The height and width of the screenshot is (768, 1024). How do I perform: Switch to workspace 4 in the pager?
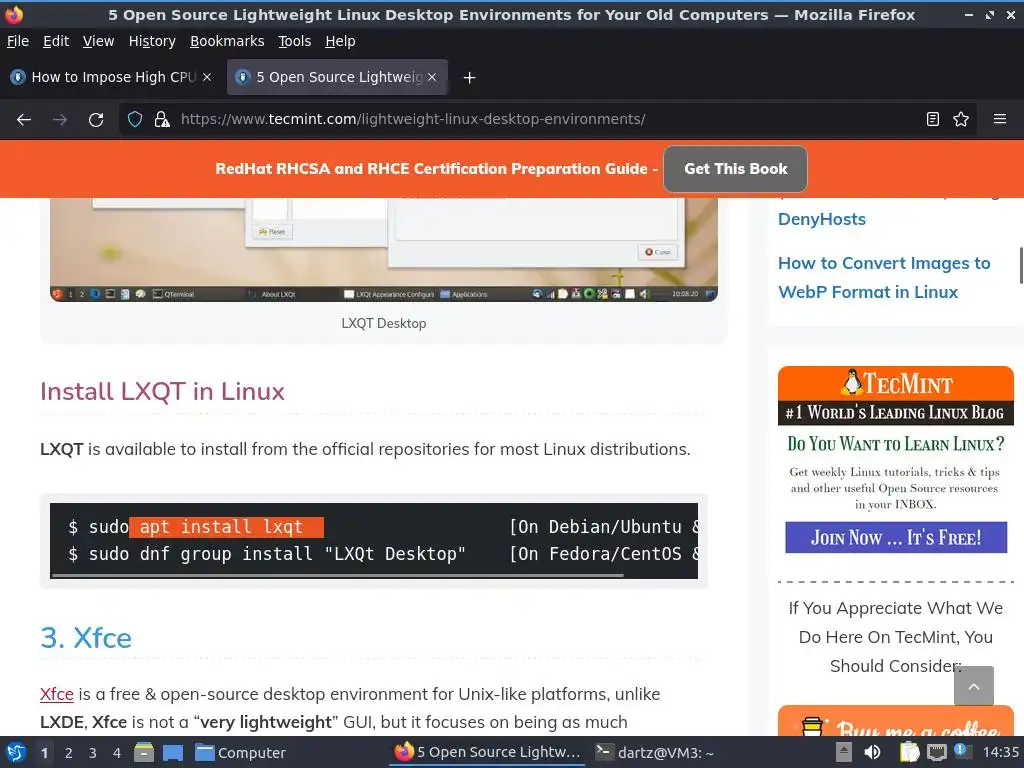[117, 753]
